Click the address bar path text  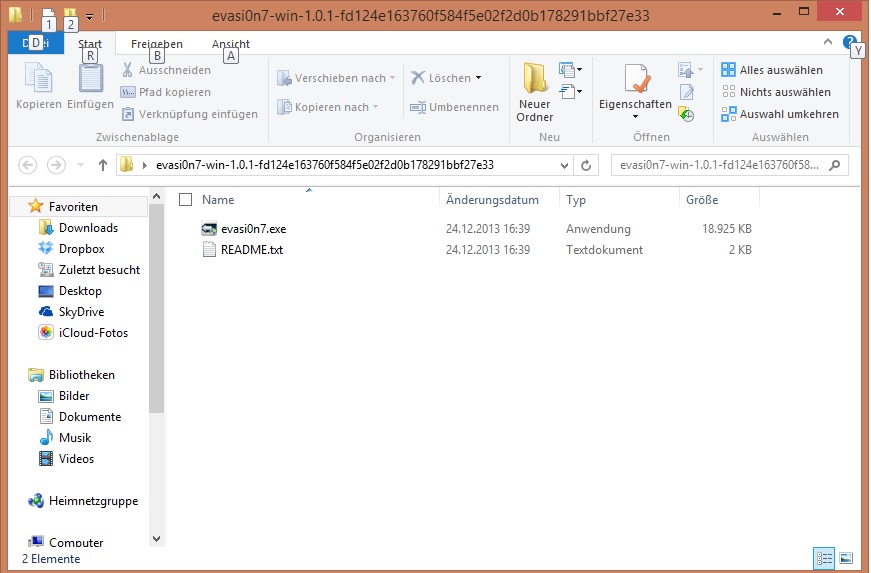click(x=325, y=165)
